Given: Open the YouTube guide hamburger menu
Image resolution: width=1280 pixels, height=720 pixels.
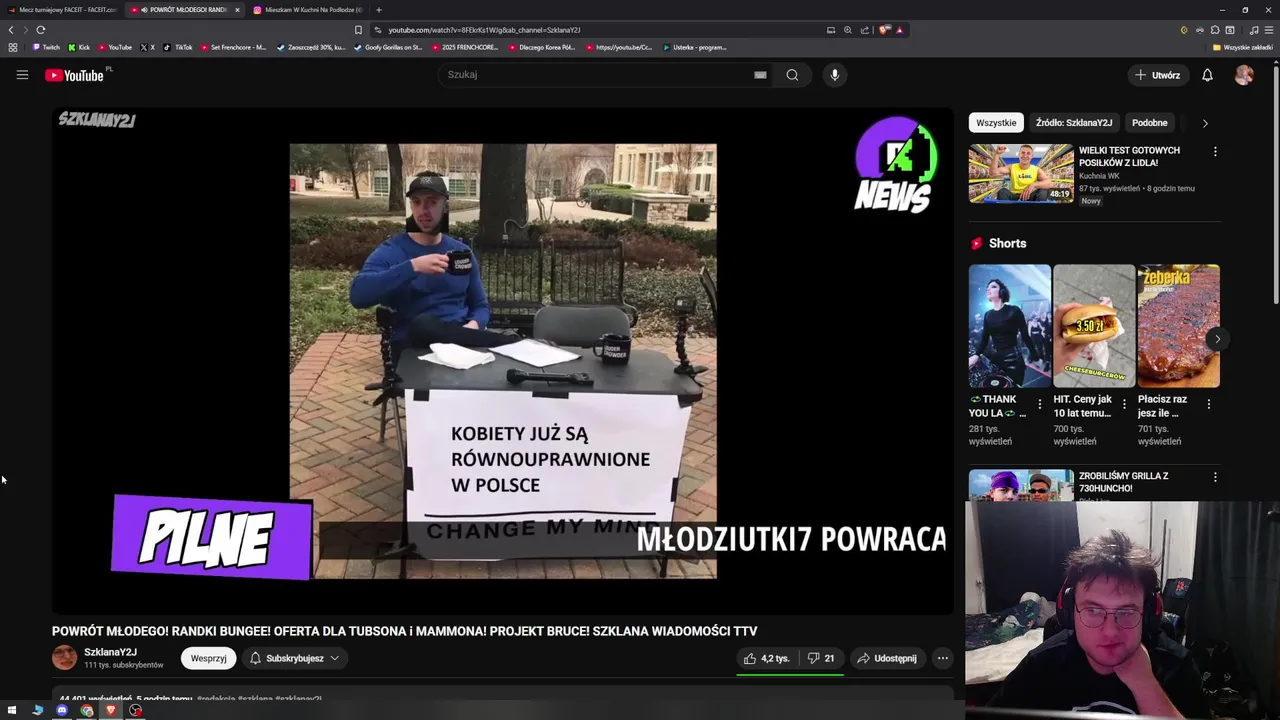Looking at the screenshot, I should click(22, 75).
